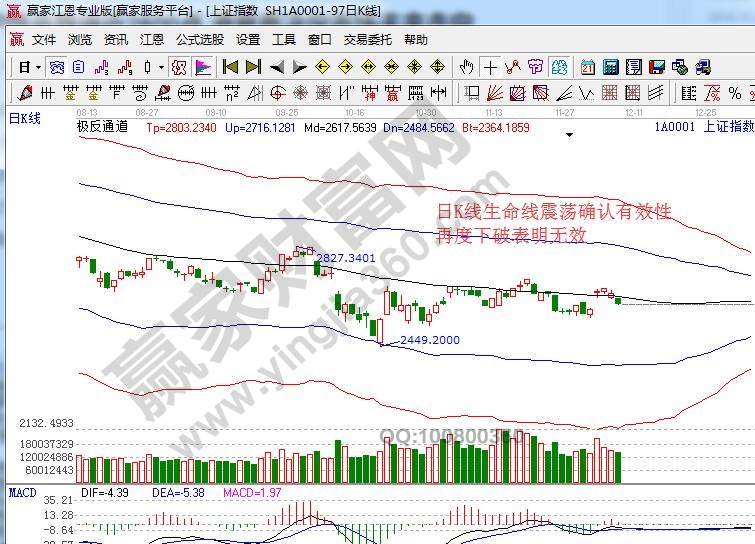Click the MACD indicator label
The image size is (755, 544).
click(x=22, y=492)
